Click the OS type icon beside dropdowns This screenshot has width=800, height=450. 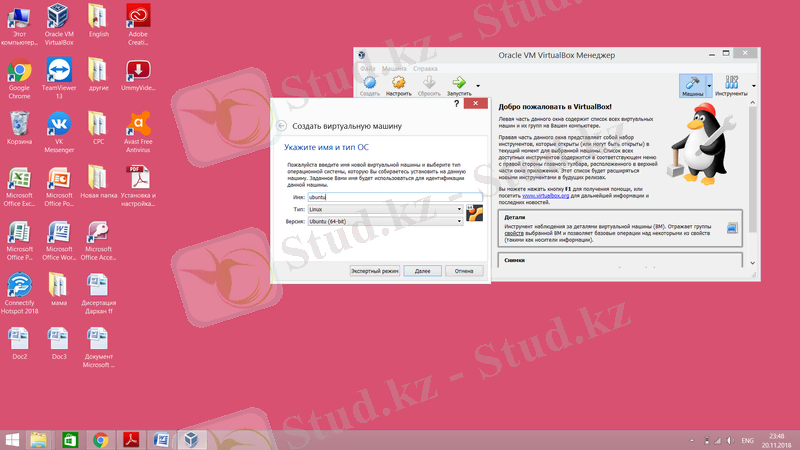[474, 213]
